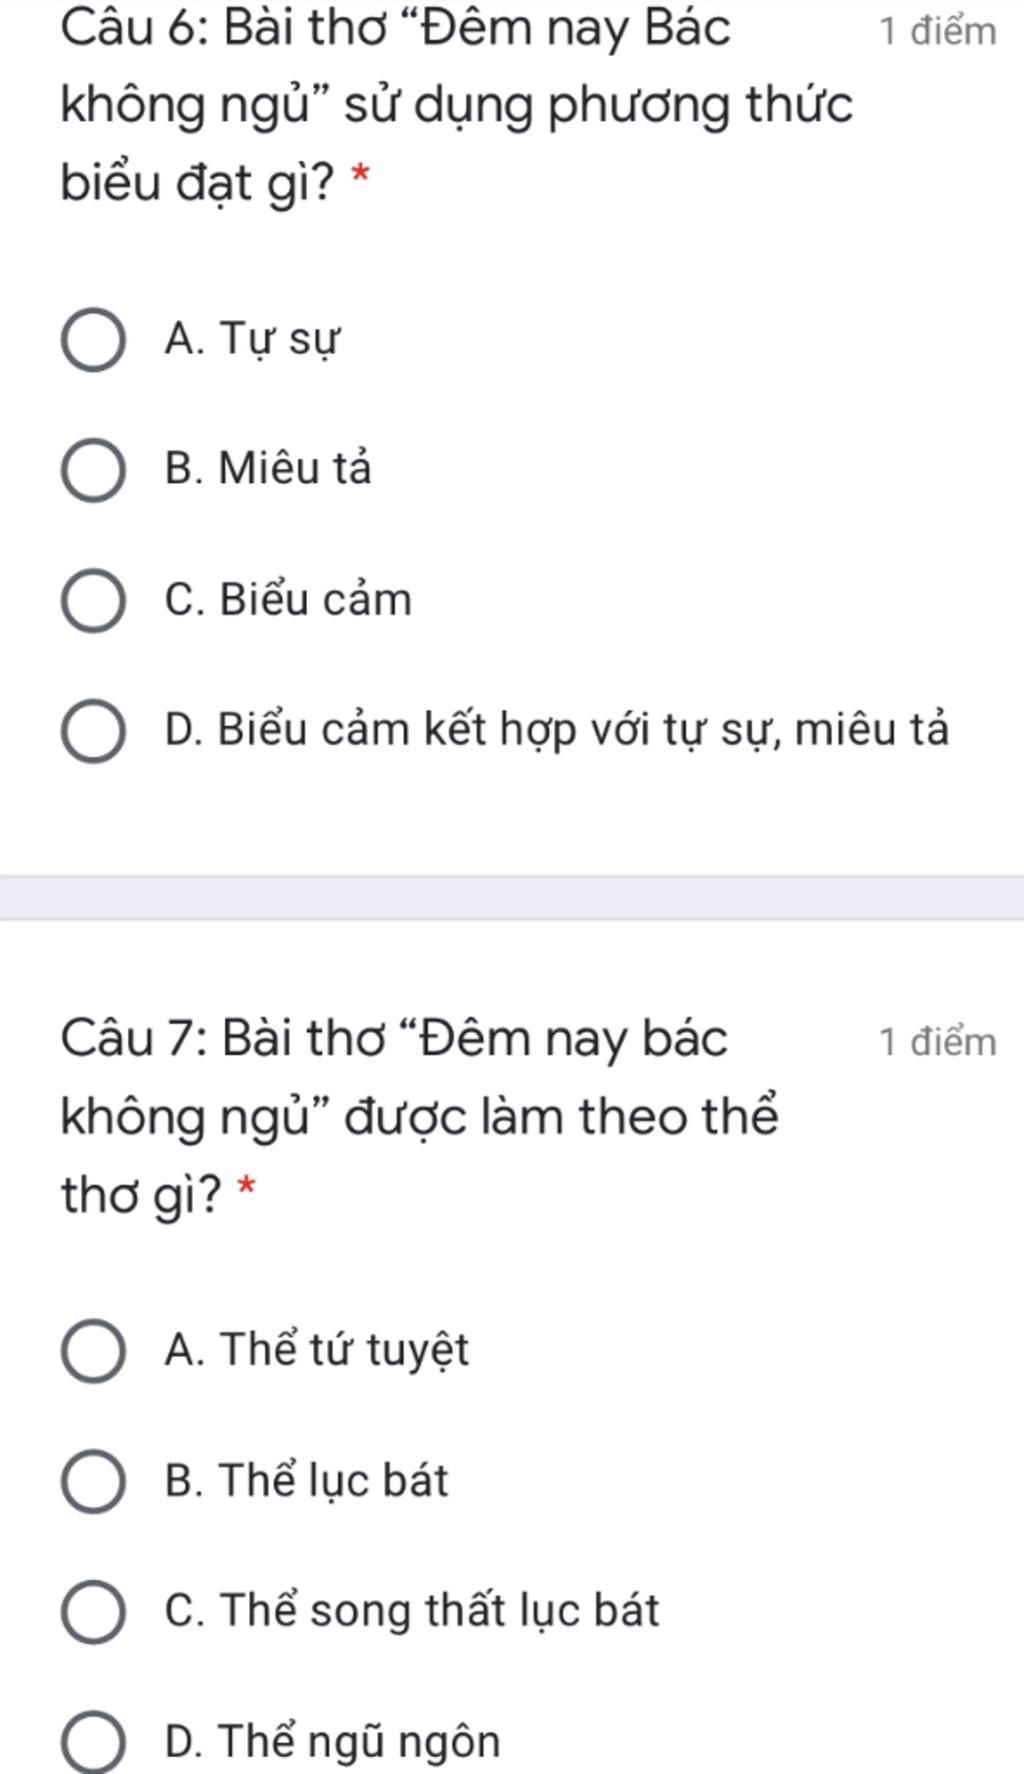Click the 'D. Thể ngũ ngôn' answer label

coord(332,1741)
